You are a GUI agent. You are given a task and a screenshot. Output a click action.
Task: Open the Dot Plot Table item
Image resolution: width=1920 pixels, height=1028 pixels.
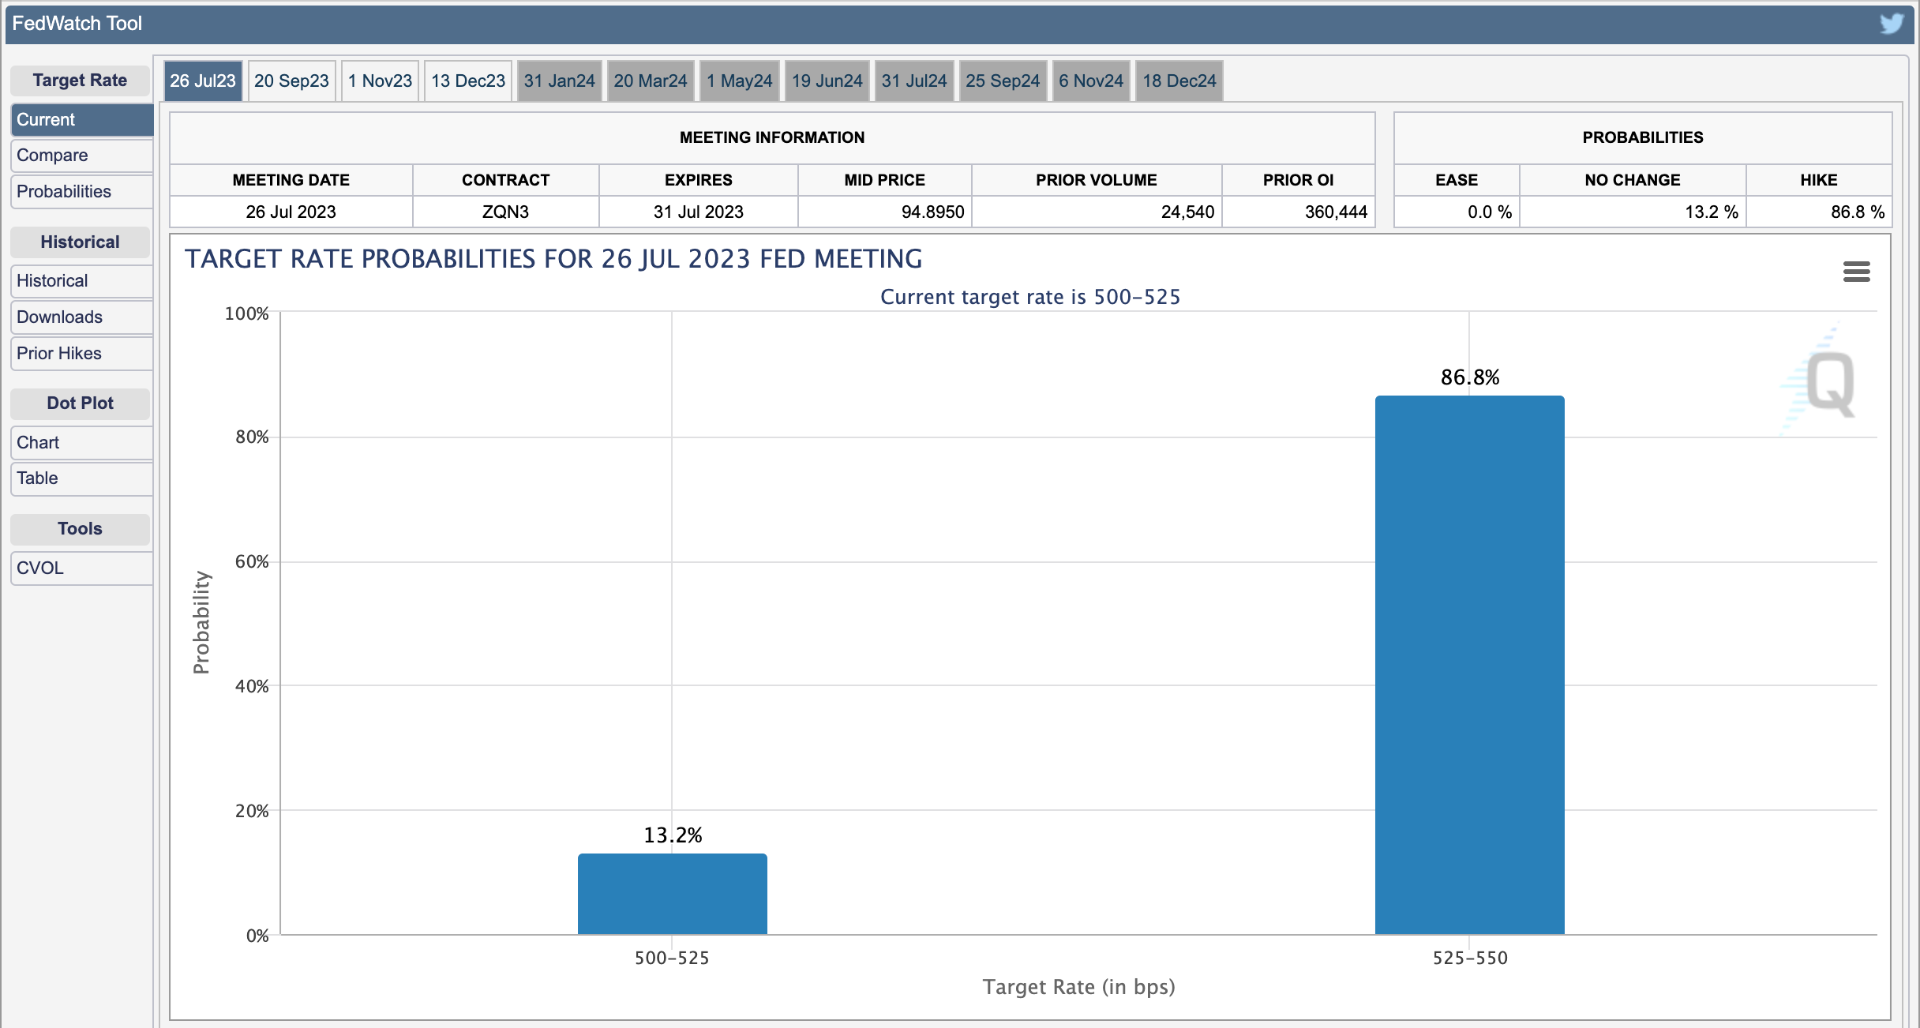pos(82,478)
